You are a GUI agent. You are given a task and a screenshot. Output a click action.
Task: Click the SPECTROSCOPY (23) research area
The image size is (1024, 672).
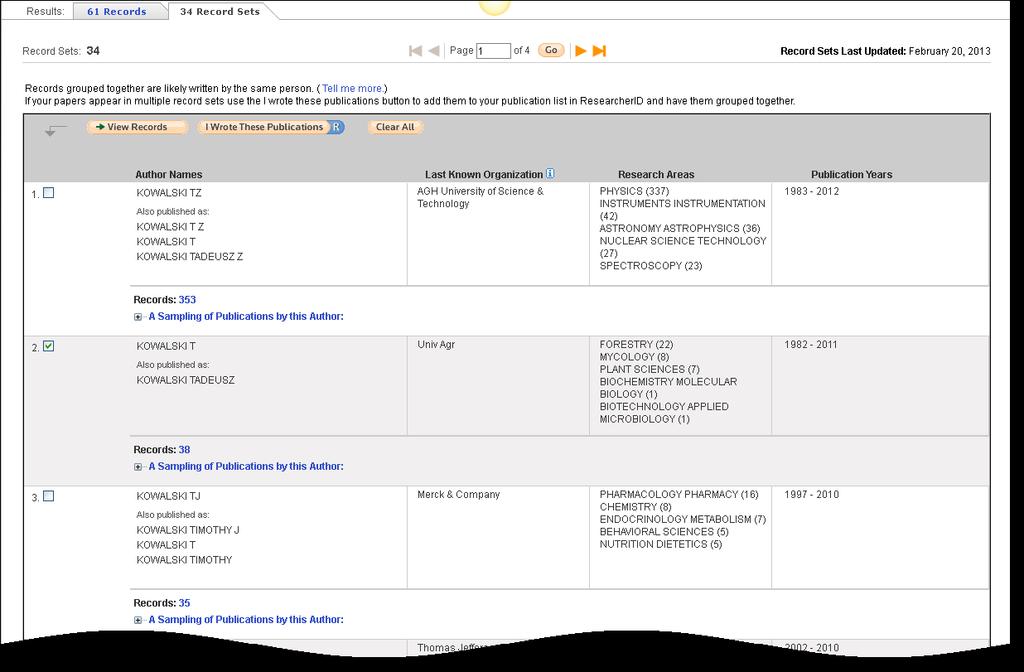click(651, 266)
